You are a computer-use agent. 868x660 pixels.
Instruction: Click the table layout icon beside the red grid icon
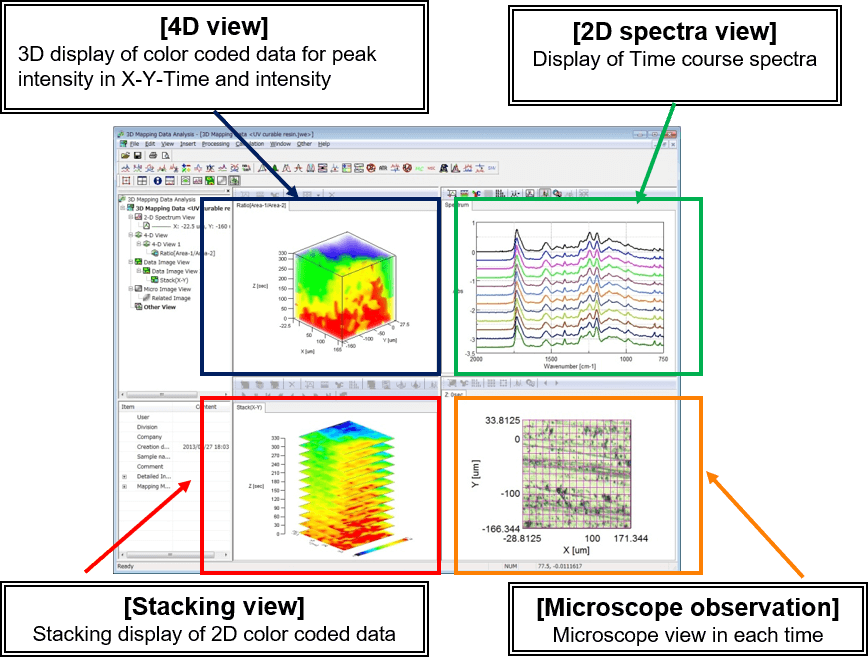click(x=142, y=181)
